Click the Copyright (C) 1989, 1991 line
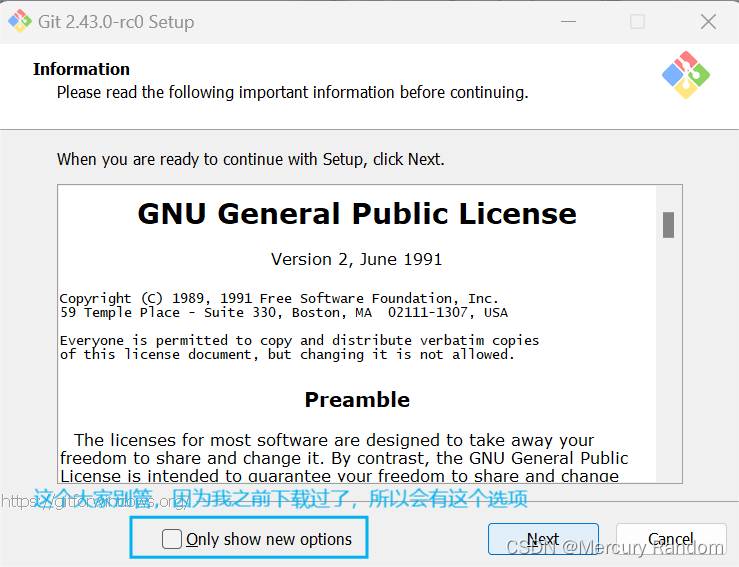Viewport: 739px width, 567px height. pos(279,298)
